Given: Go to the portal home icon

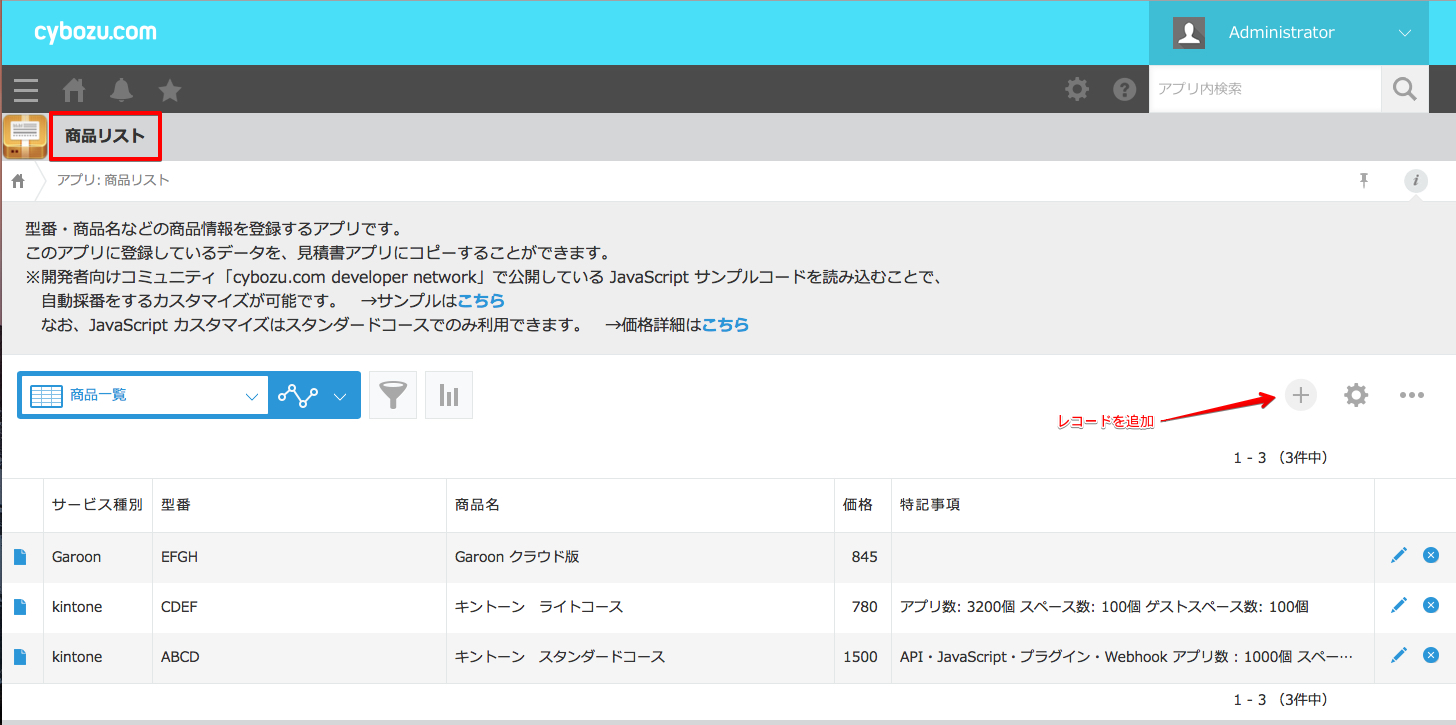Looking at the screenshot, I should tap(74, 90).
